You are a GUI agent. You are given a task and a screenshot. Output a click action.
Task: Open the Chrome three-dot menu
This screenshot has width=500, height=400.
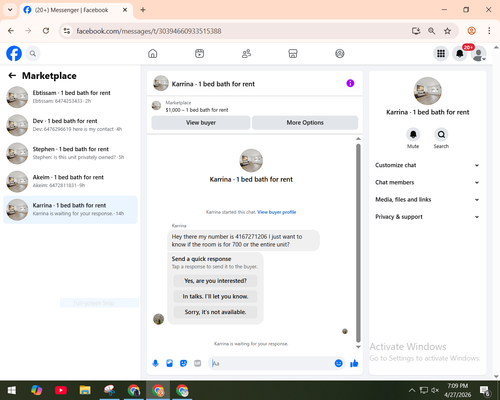coord(489,31)
